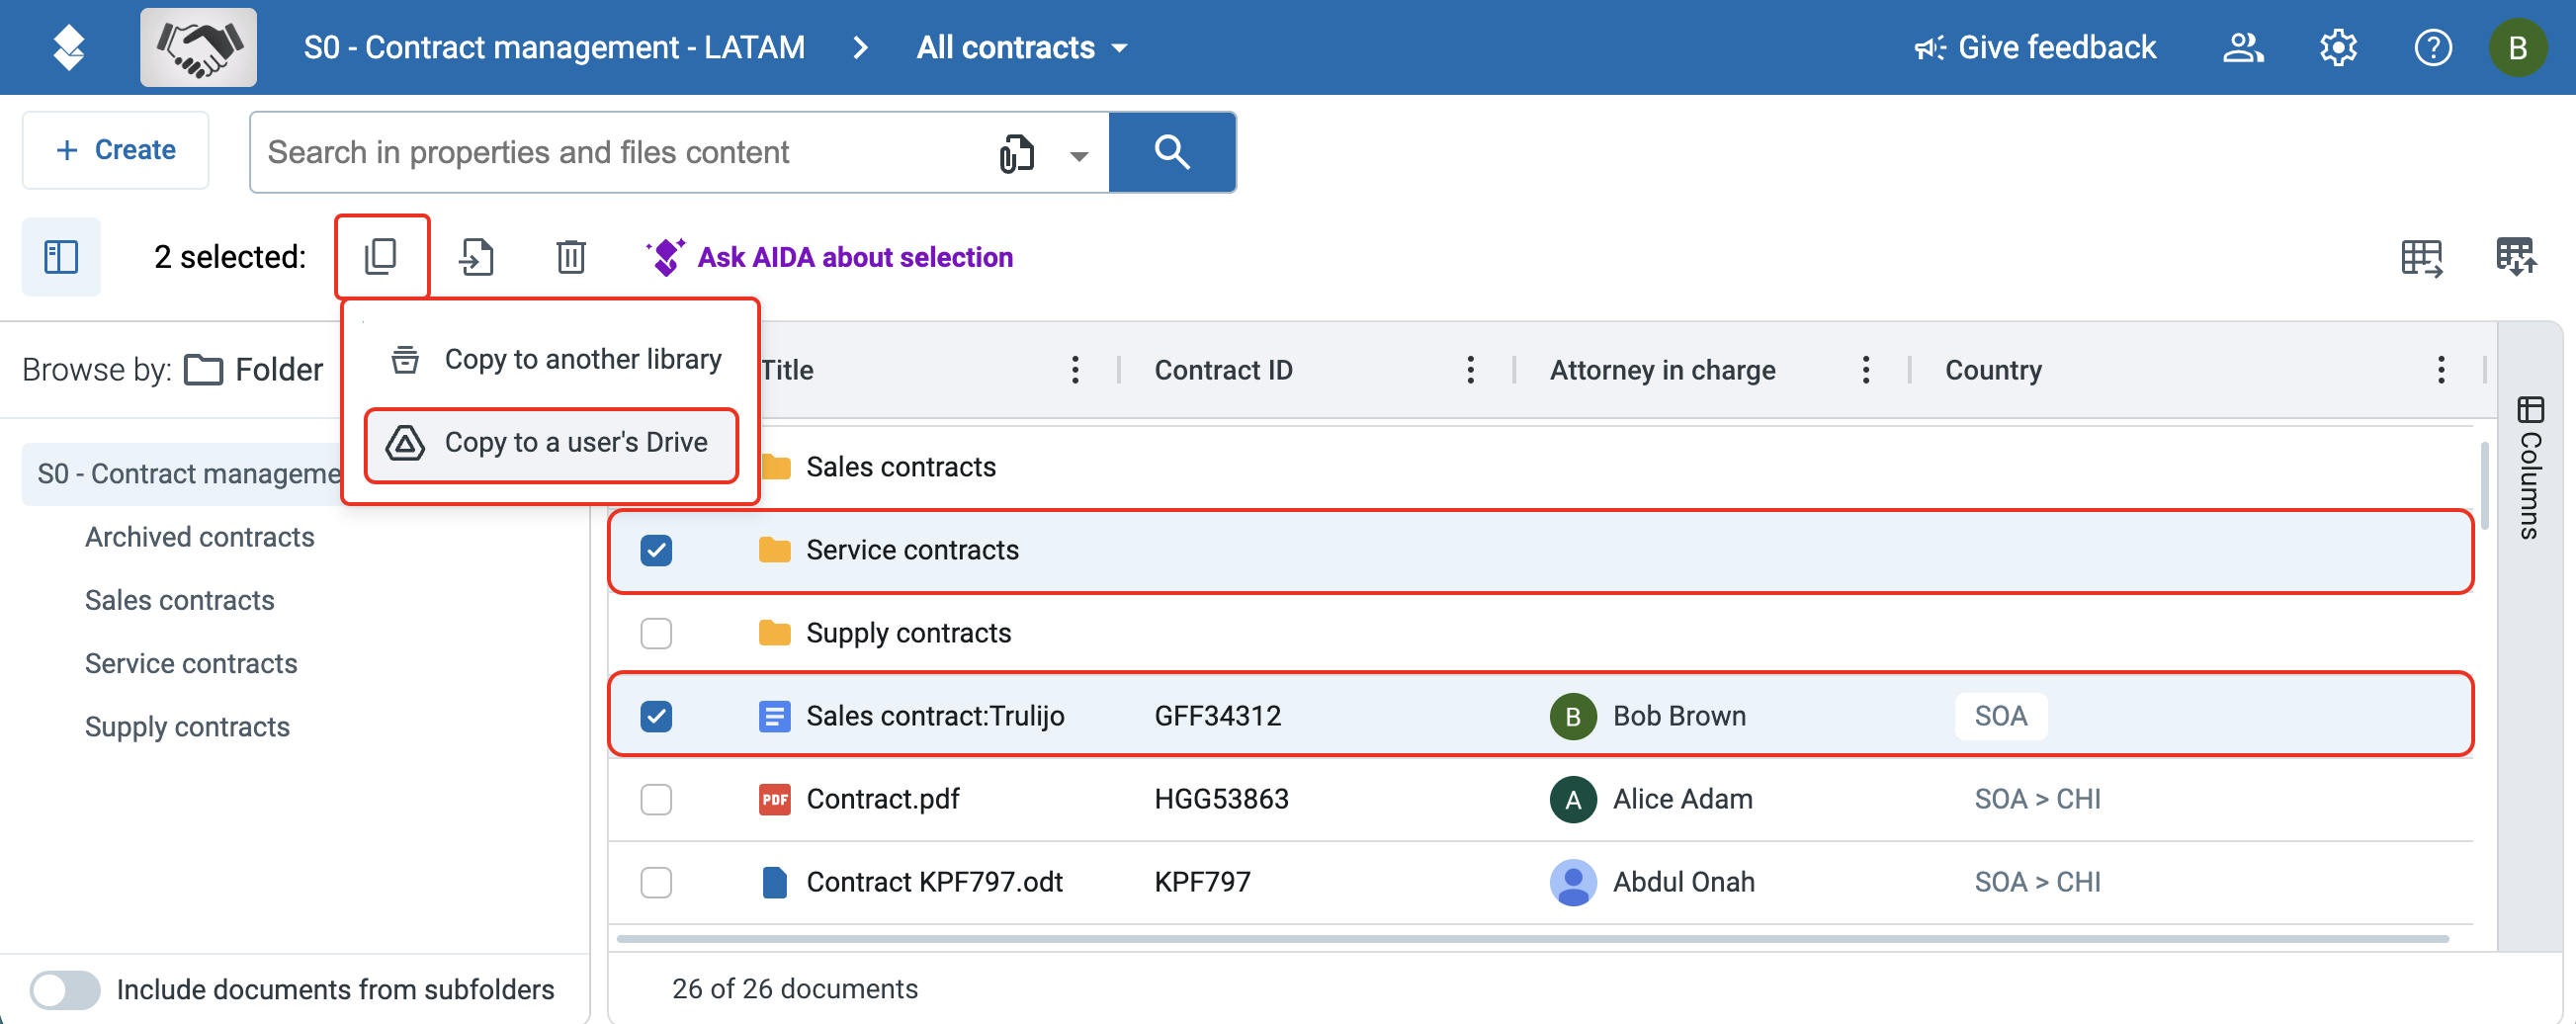The image size is (2576, 1024).
Task: Click the blue search magnifier button
Action: click(1172, 152)
